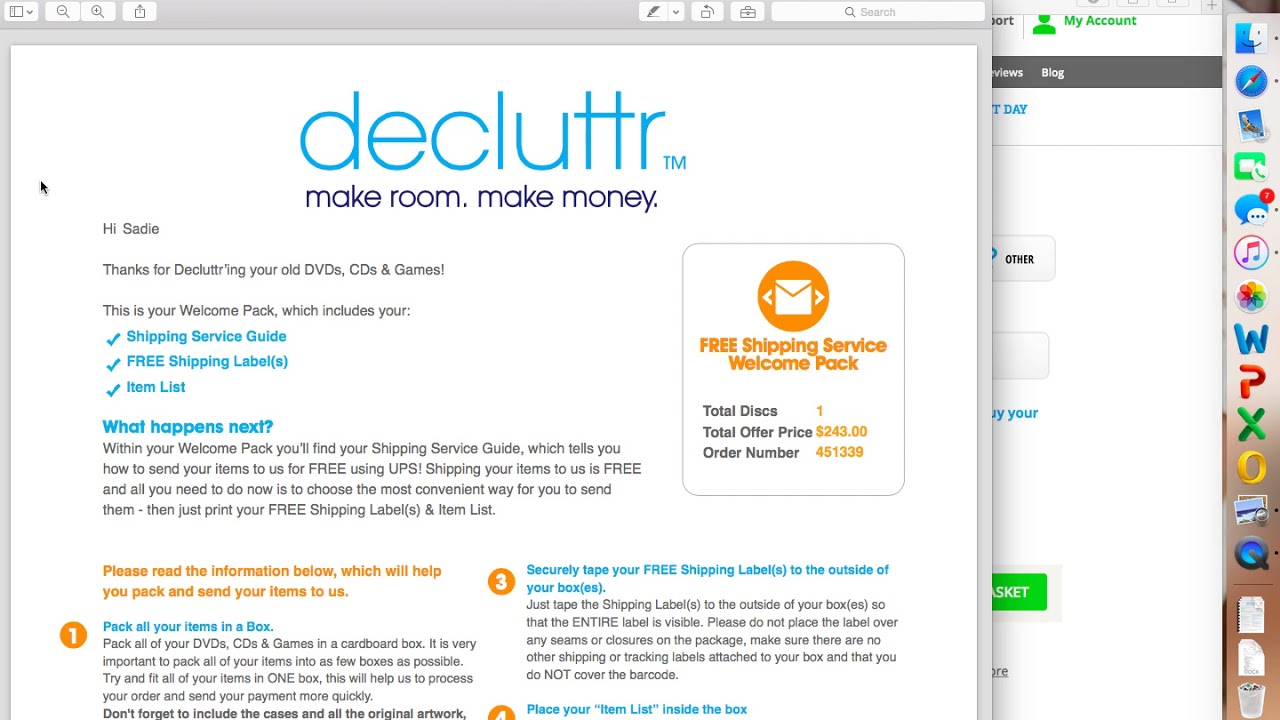Open the Blog tab in browser window

pos(1052,72)
